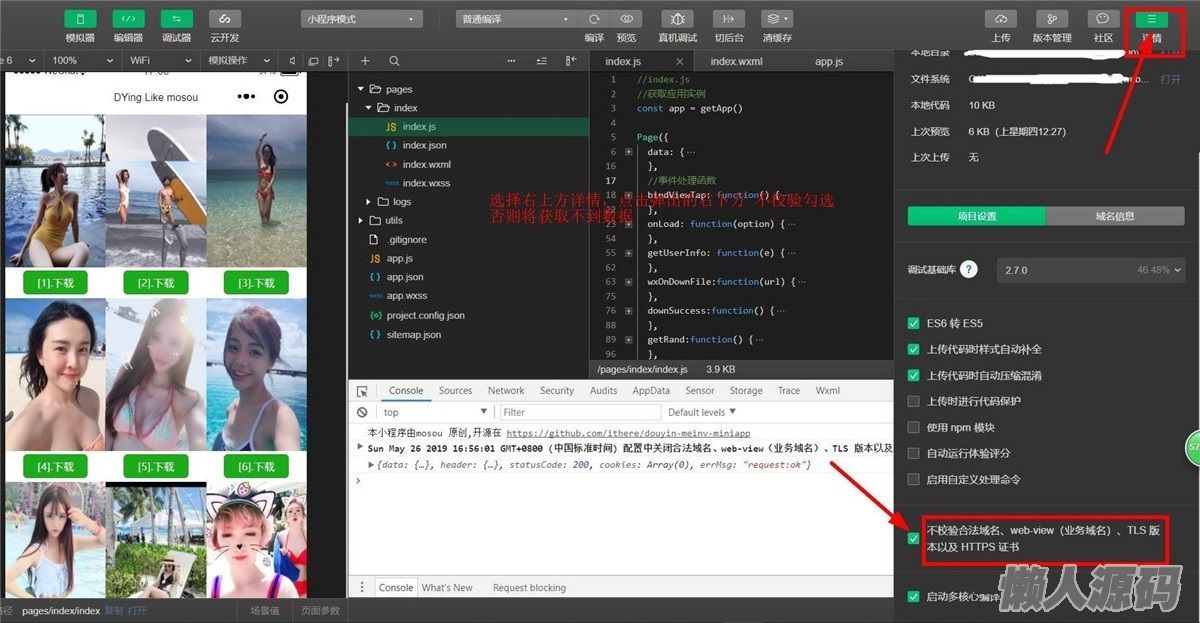Open 版本管理 version control
The image size is (1200, 623).
1051,19
